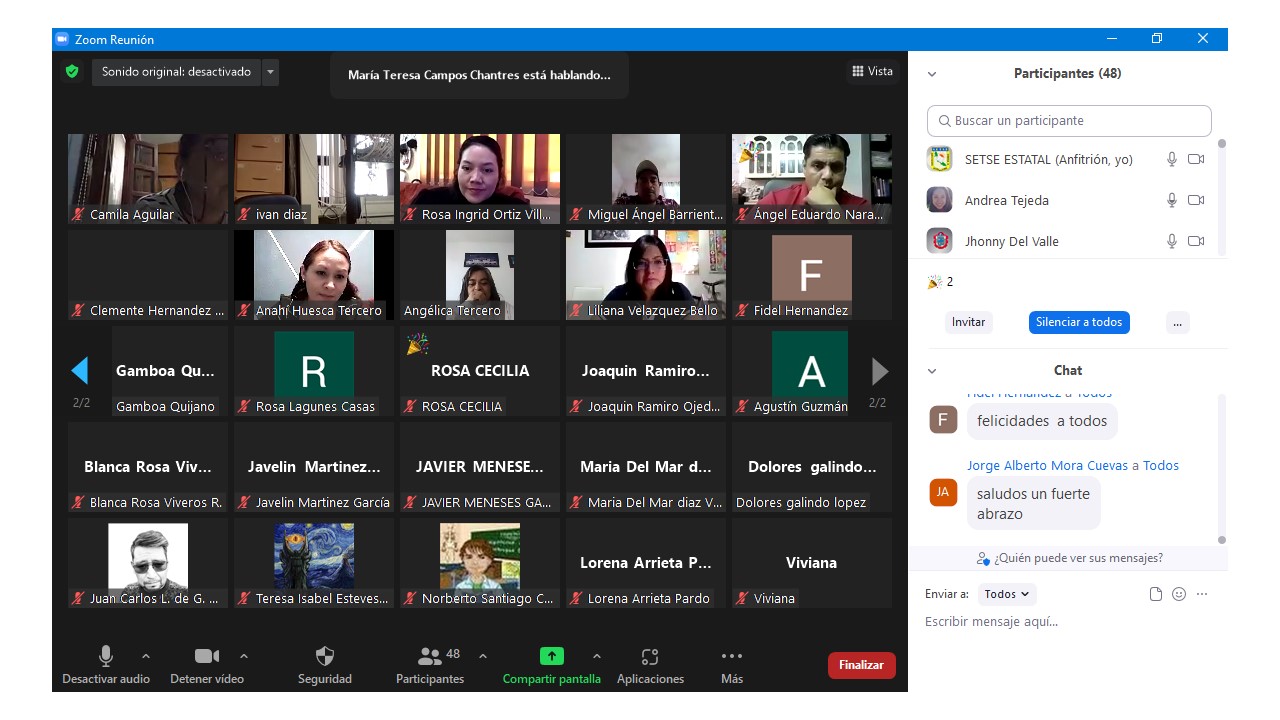The width and height of the screenshot is (1280, 720).
Task: Expand video options caret beside camera
Action: [x=244, y=656]
